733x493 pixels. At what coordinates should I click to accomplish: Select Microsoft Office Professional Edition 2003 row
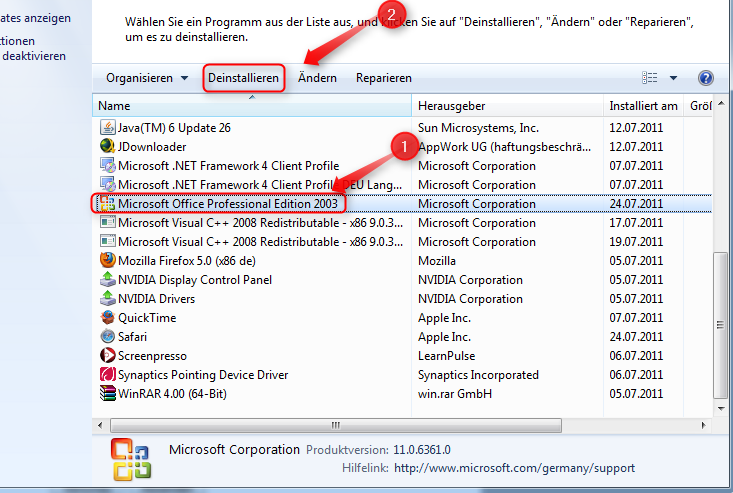click(230, 204)
